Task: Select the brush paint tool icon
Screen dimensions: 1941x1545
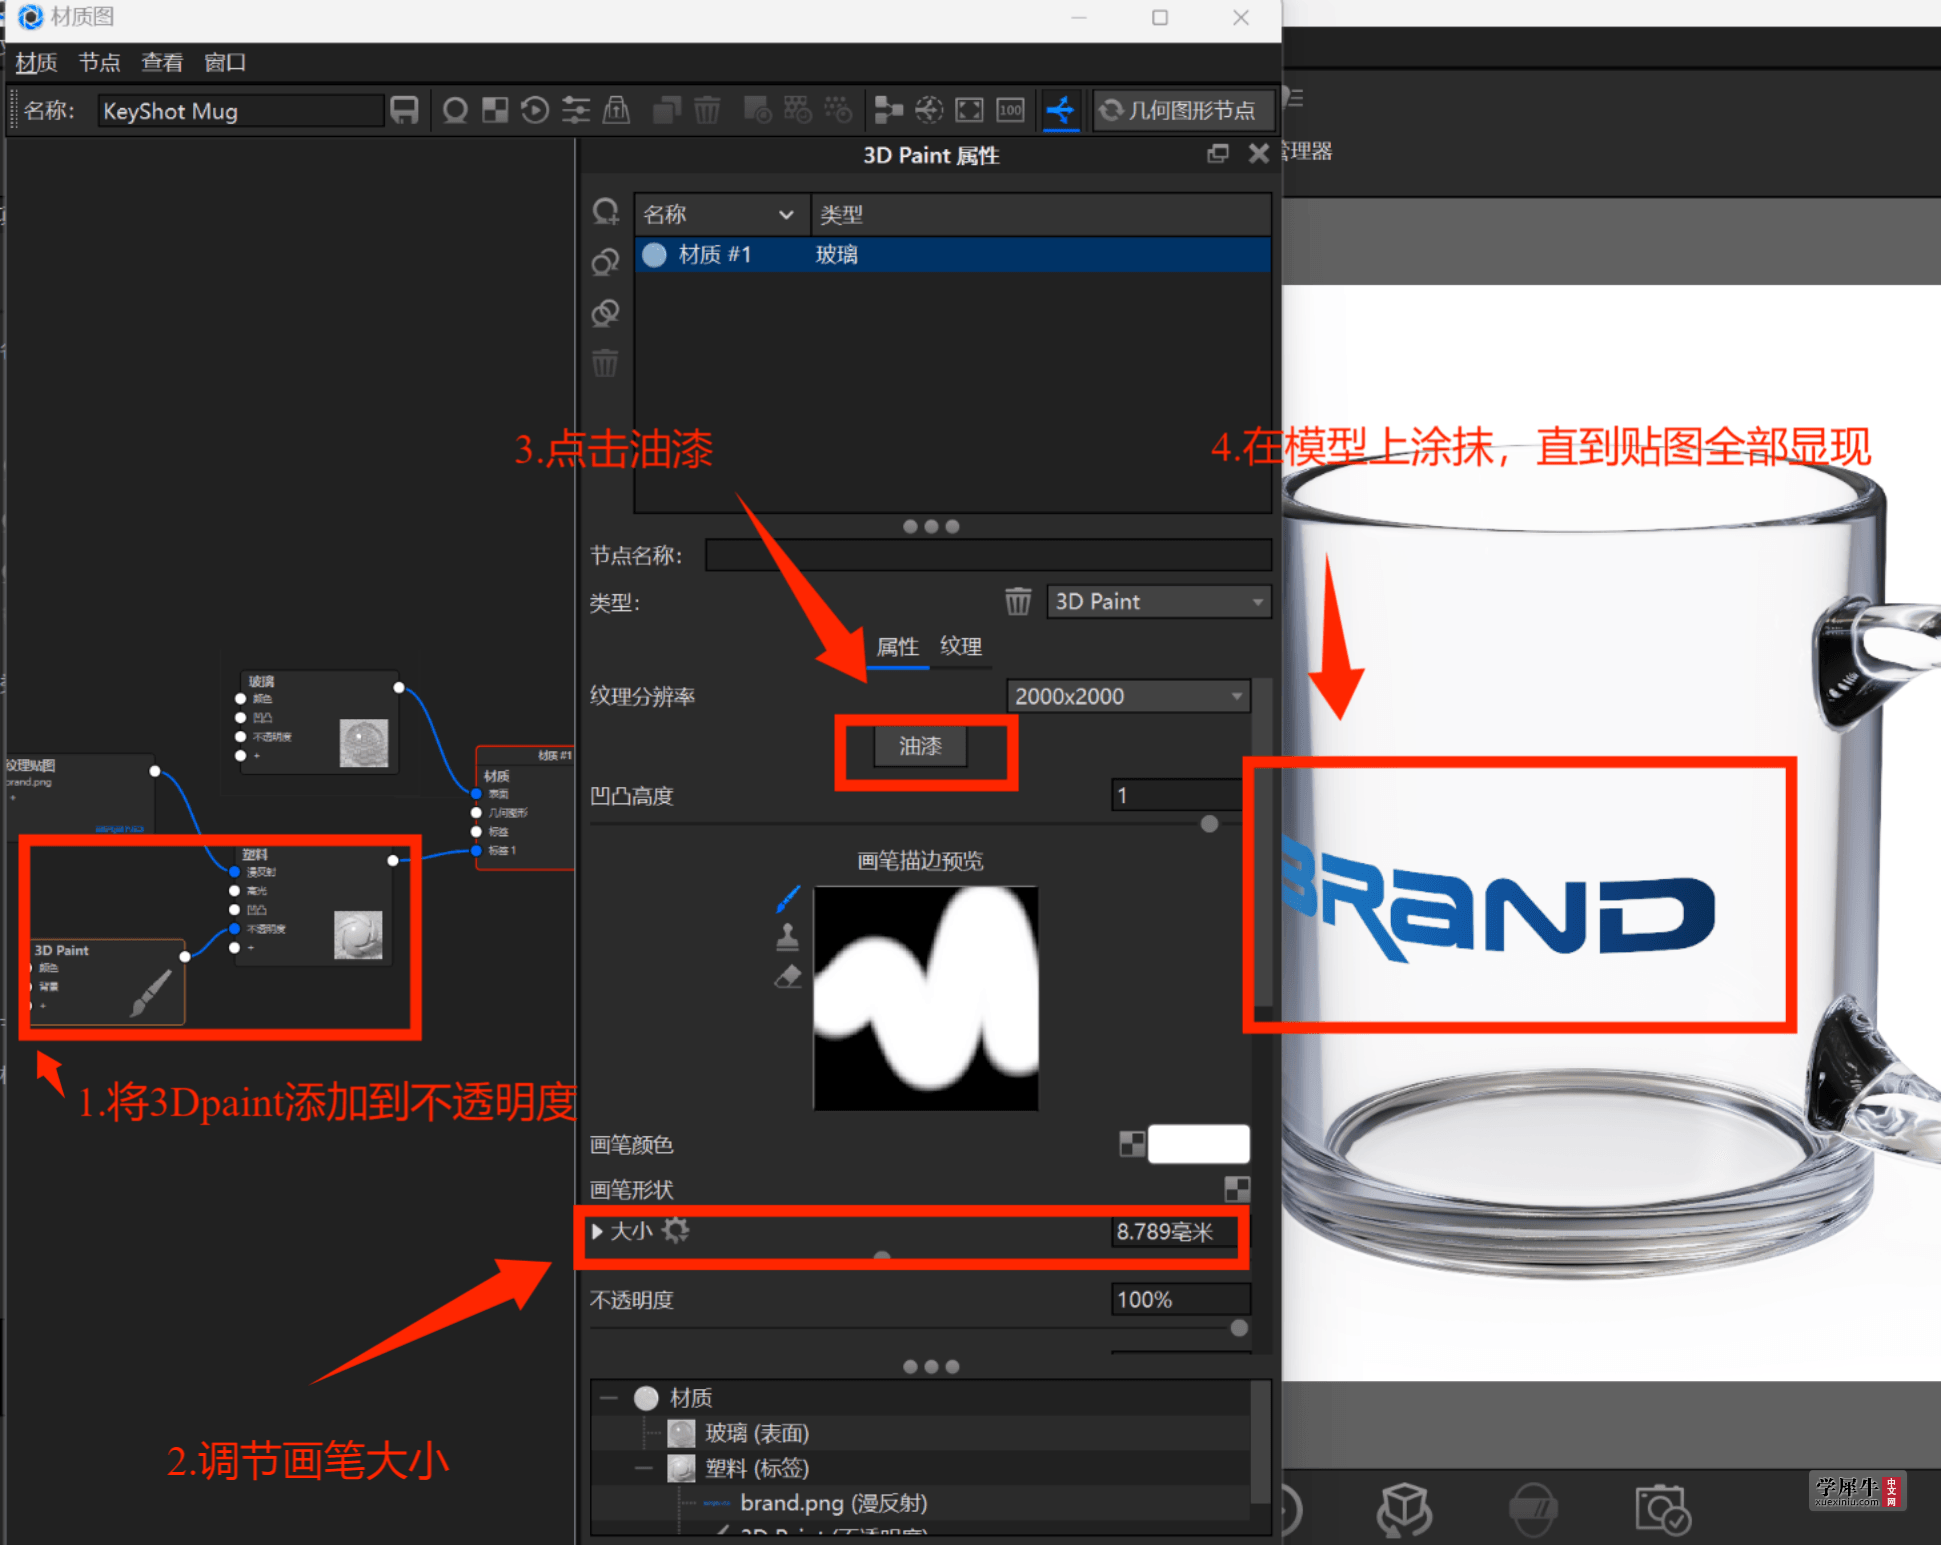Action: (x=788, y=899)
